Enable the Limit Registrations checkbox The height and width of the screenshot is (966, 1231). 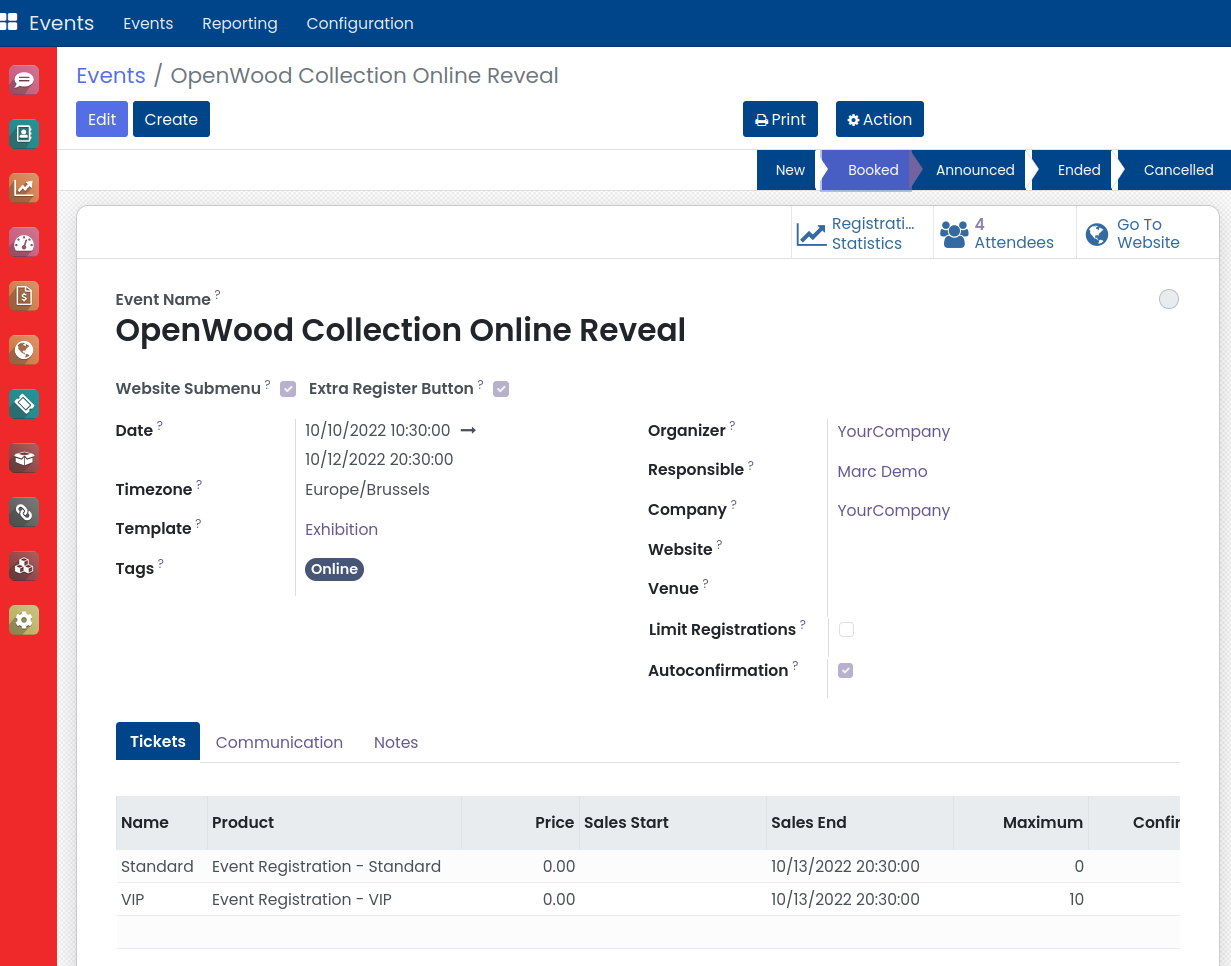point(846,630)
